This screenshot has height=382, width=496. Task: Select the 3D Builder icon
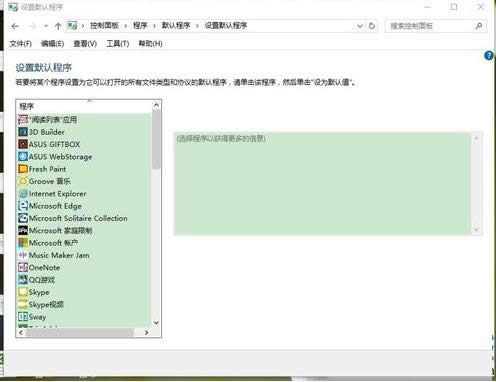[23, 132]
